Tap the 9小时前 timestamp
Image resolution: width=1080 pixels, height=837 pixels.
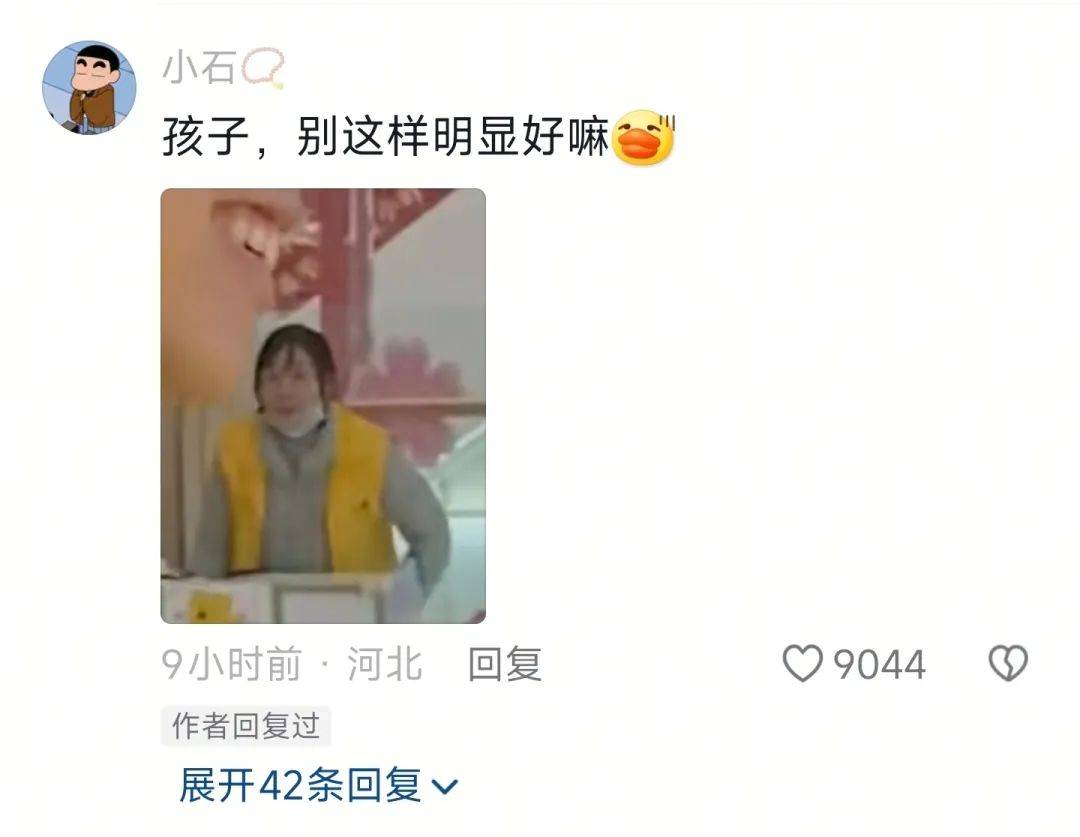[x=232, y=664]
